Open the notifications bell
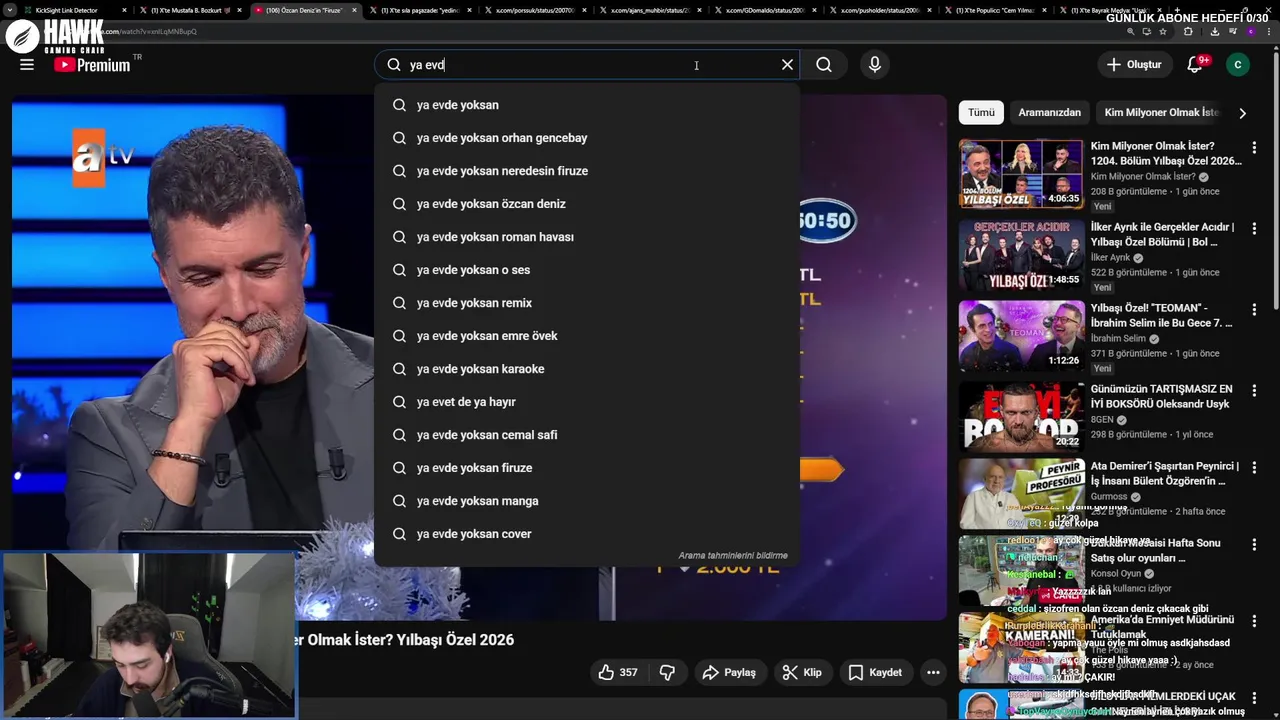This screenshot has width=1280, height=720. pyautogui.click(x=1195, y=64)
